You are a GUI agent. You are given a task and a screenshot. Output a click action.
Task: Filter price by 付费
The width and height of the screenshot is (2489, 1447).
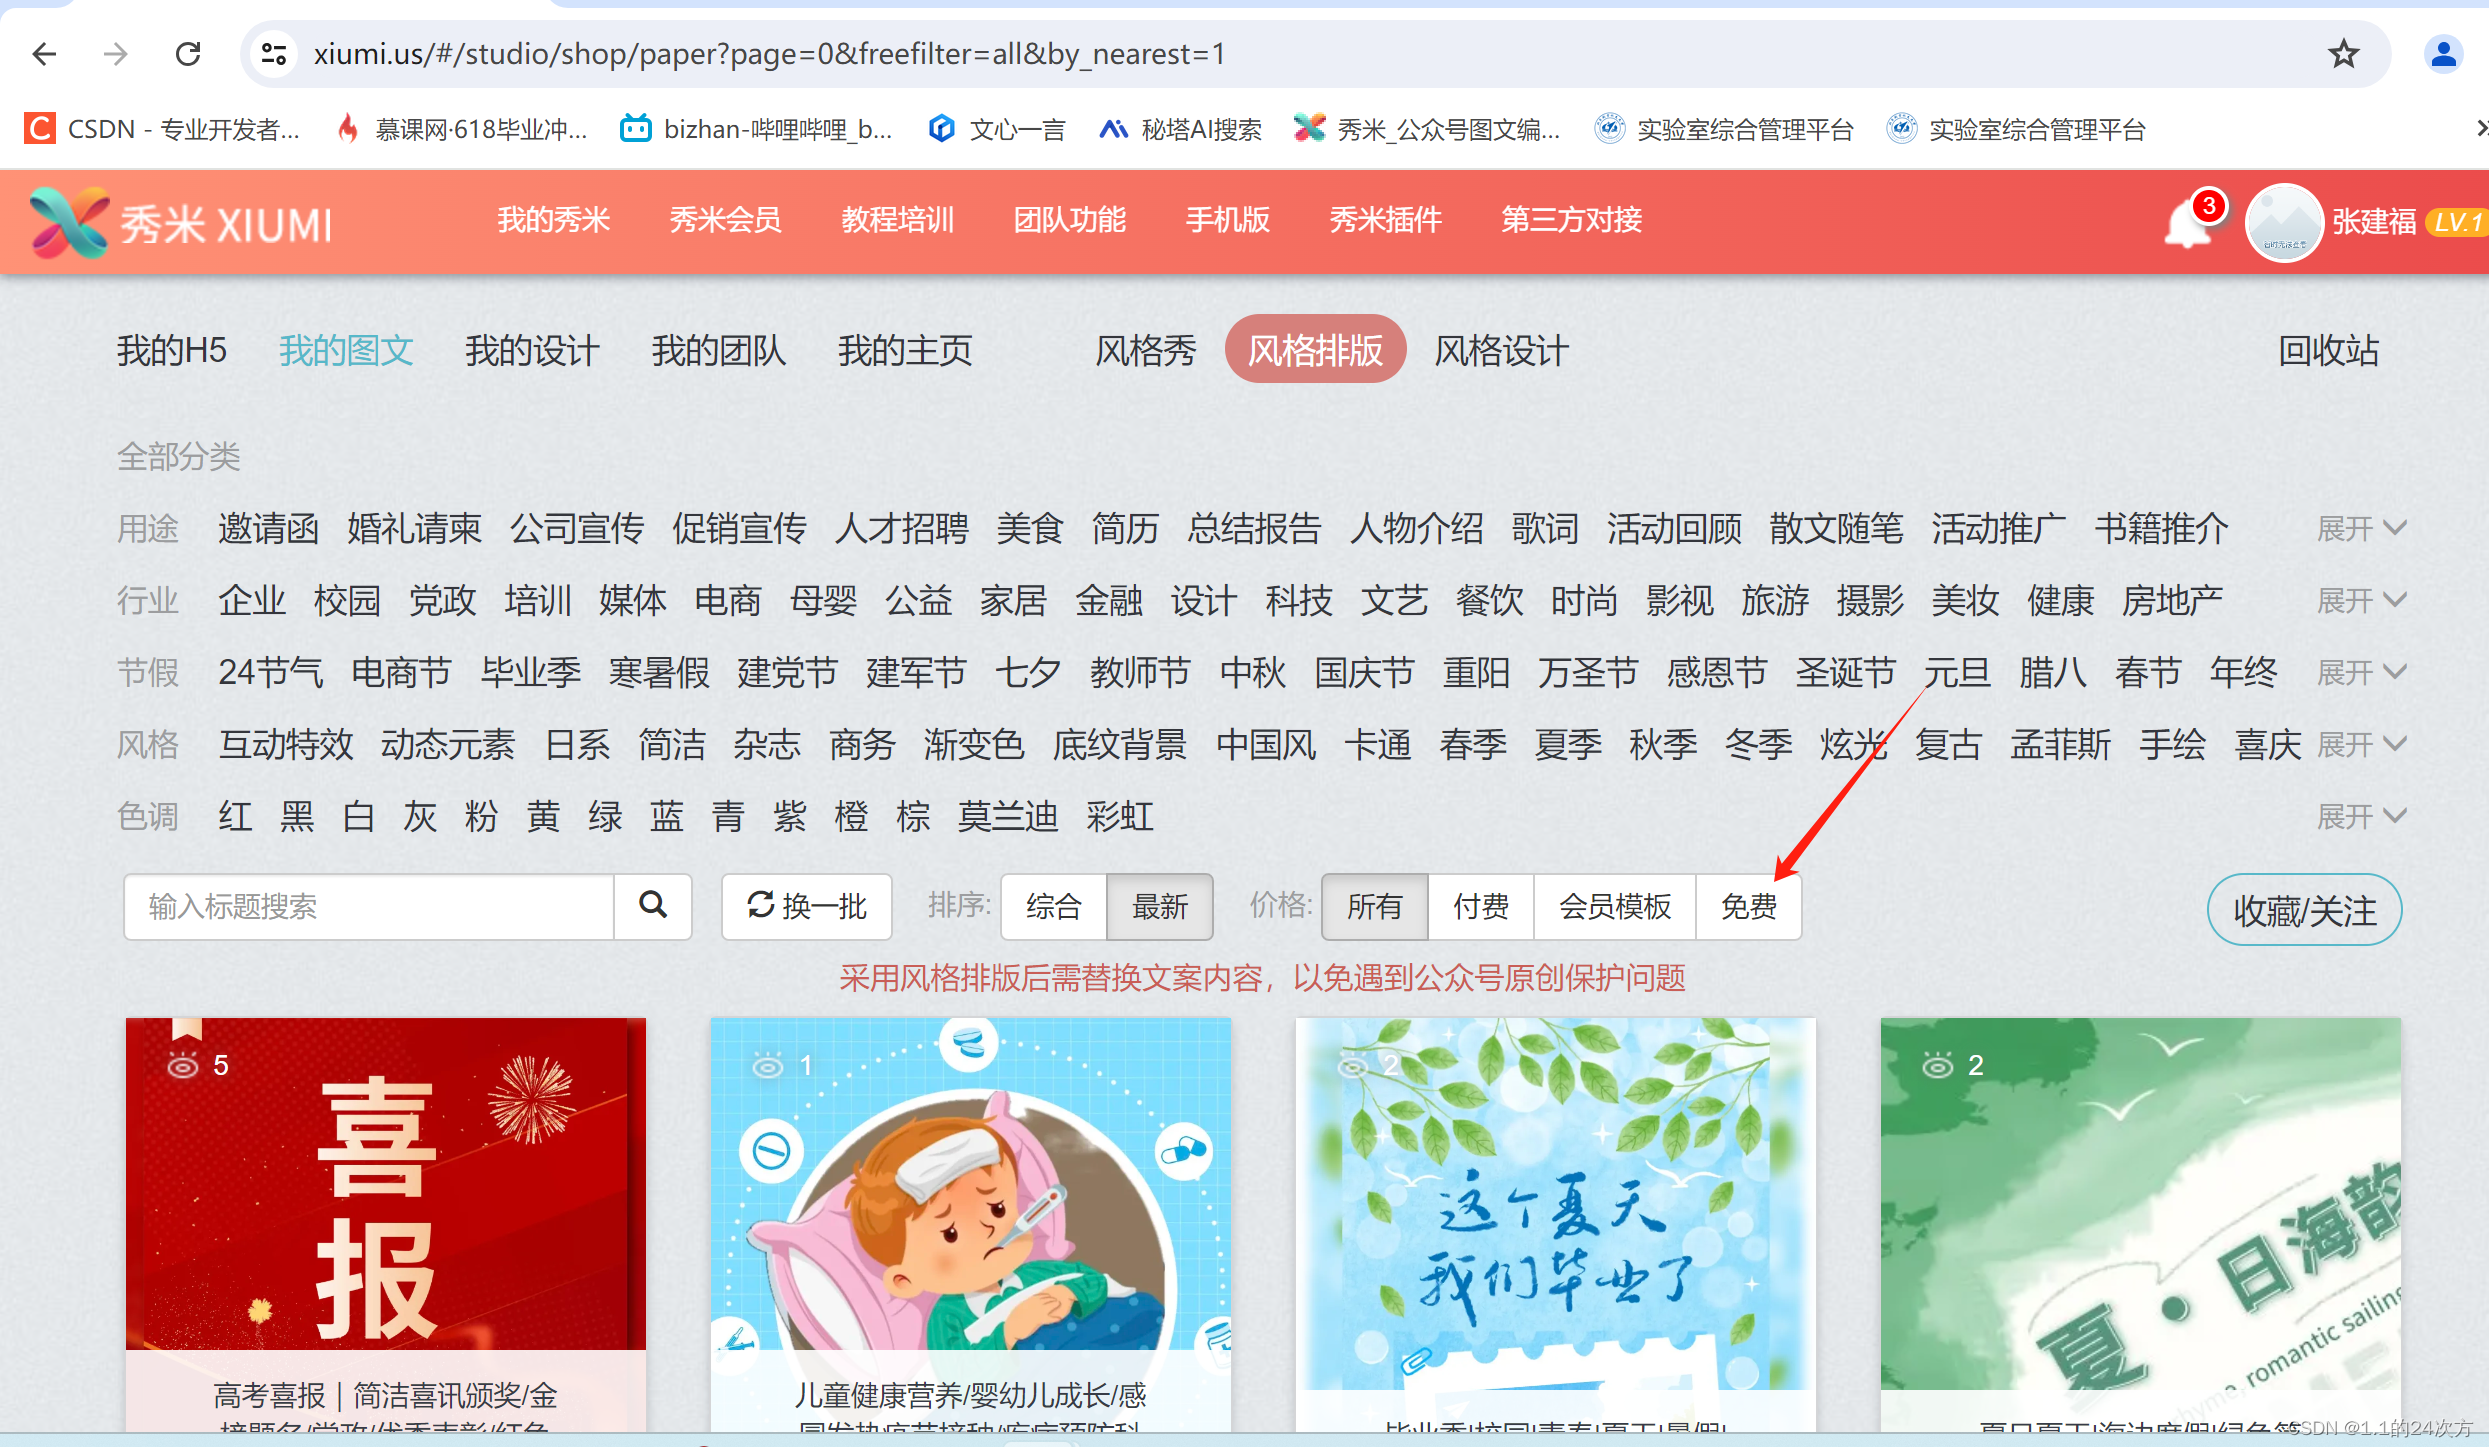tap(1480, 907)
